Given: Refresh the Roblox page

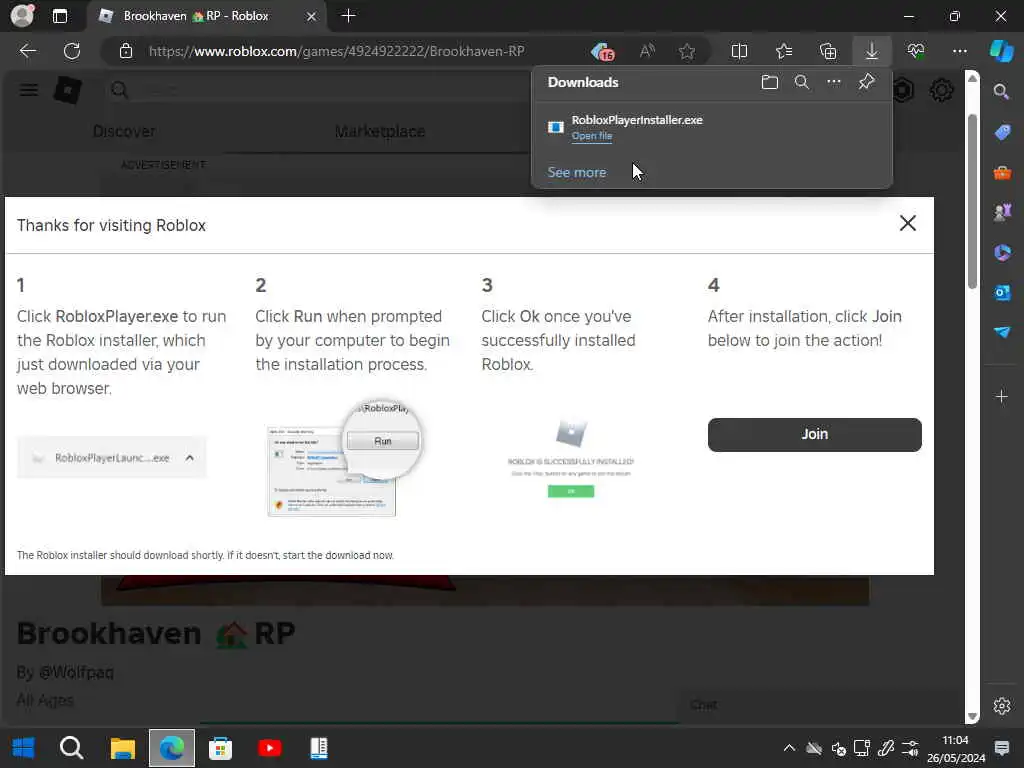Looking at the screenshot, I should pyautogui.click(x=72, y=51).
